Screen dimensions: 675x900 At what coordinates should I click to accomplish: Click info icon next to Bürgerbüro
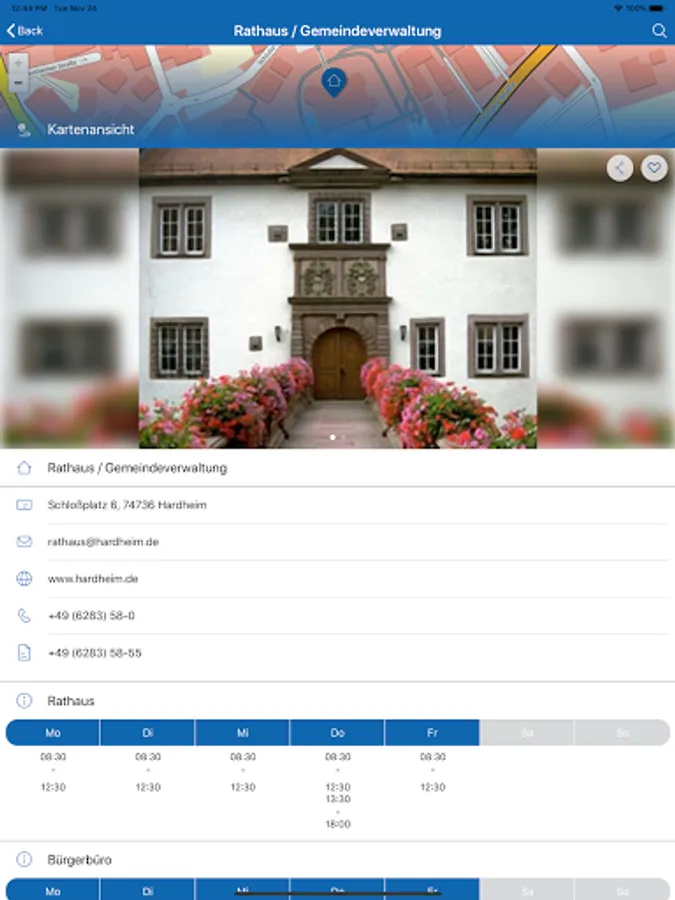coord(24,859)
